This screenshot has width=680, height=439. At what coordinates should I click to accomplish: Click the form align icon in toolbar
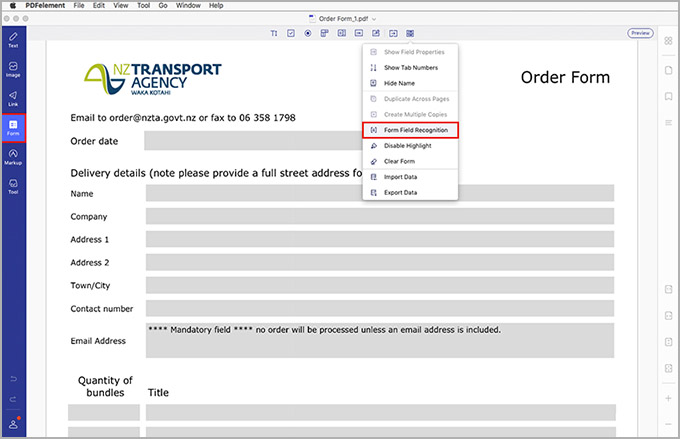(x=393, y=33)
